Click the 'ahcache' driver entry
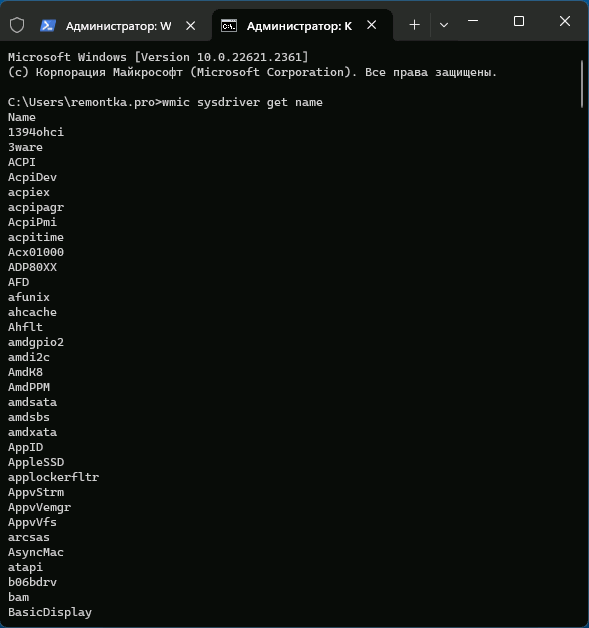 (32, 312)
